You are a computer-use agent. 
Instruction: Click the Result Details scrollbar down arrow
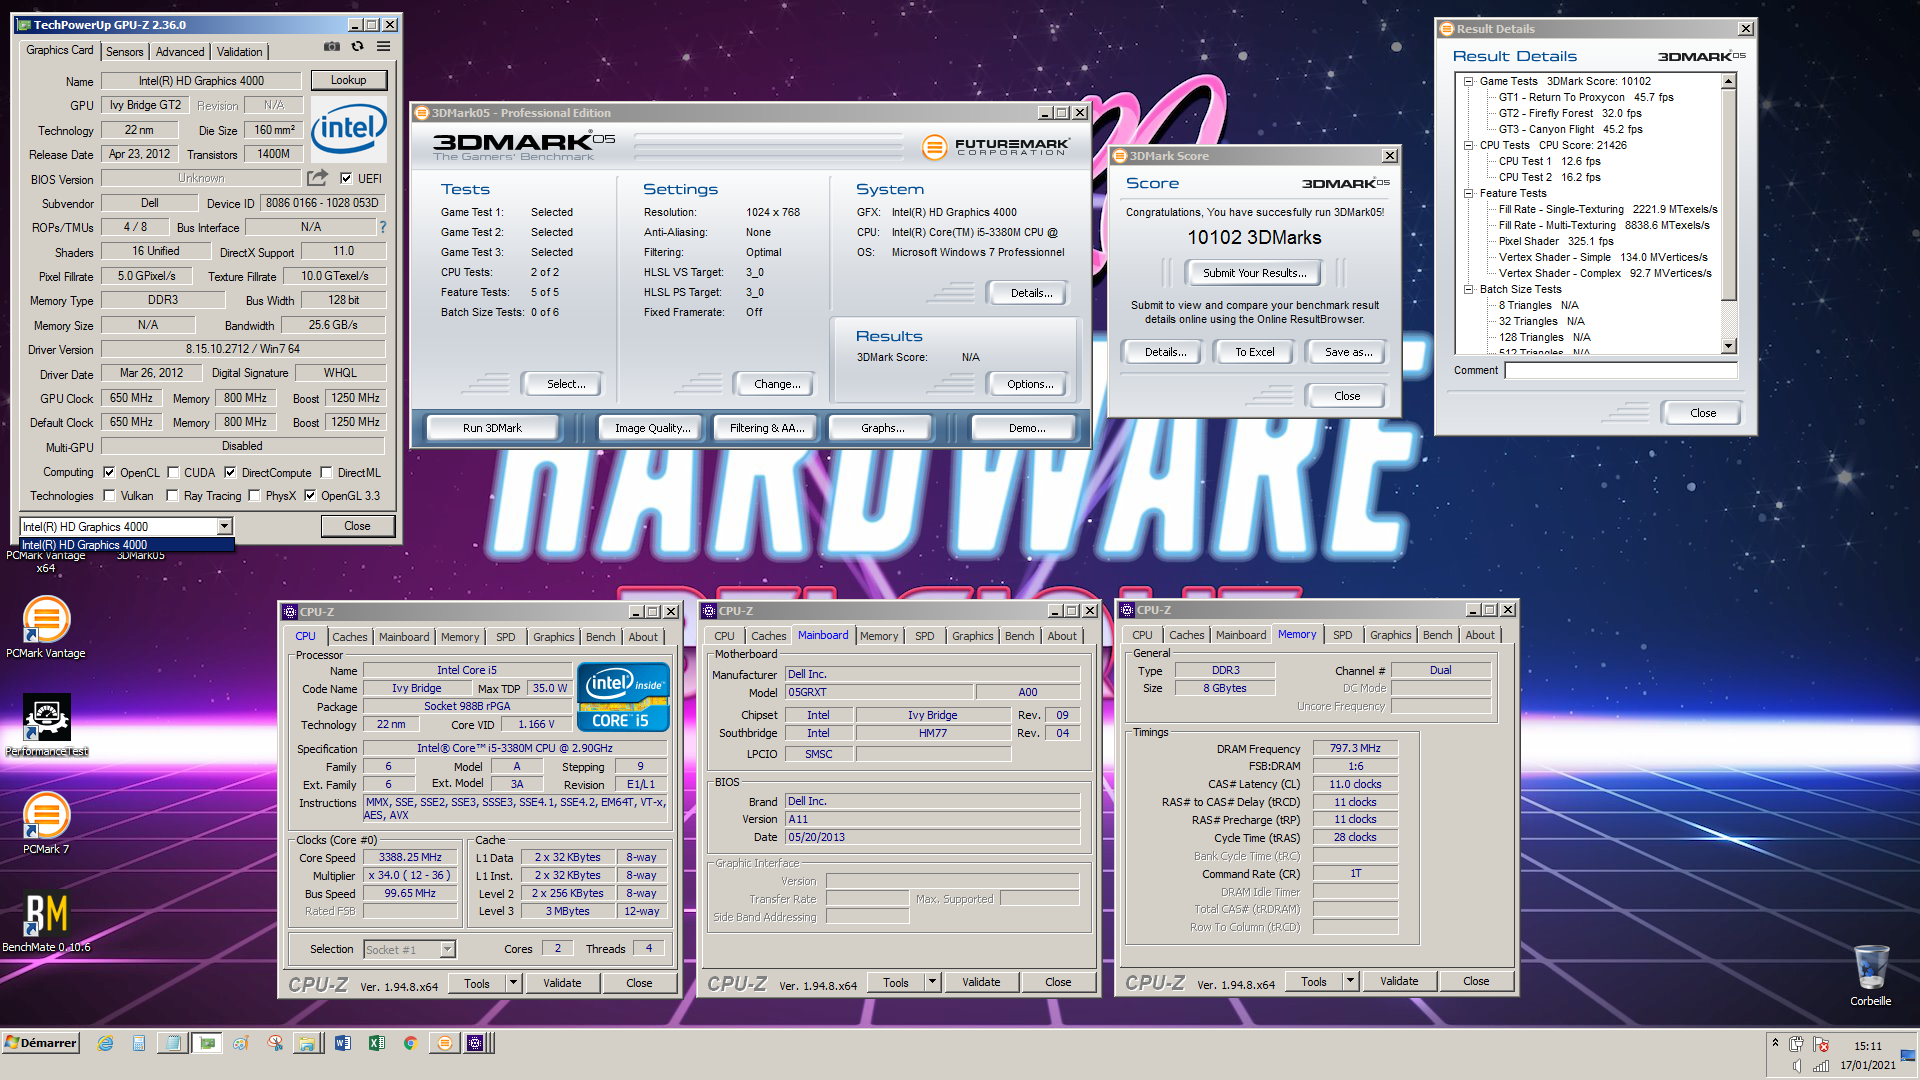pyautogui.click(x=1729, y=346)
